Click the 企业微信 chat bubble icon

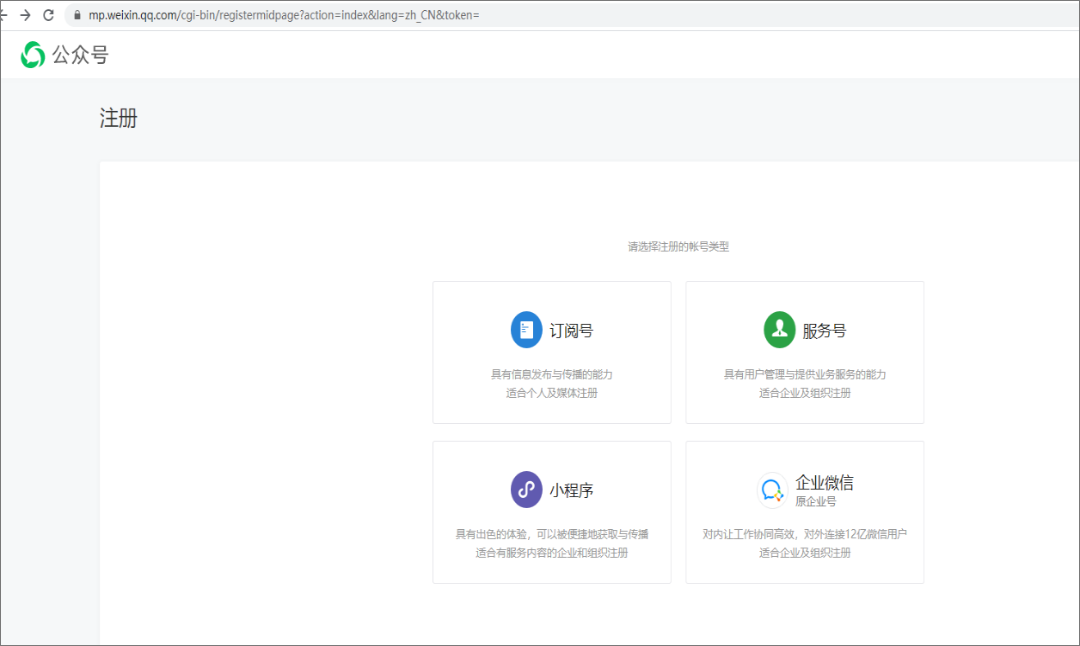click(773, 490)
